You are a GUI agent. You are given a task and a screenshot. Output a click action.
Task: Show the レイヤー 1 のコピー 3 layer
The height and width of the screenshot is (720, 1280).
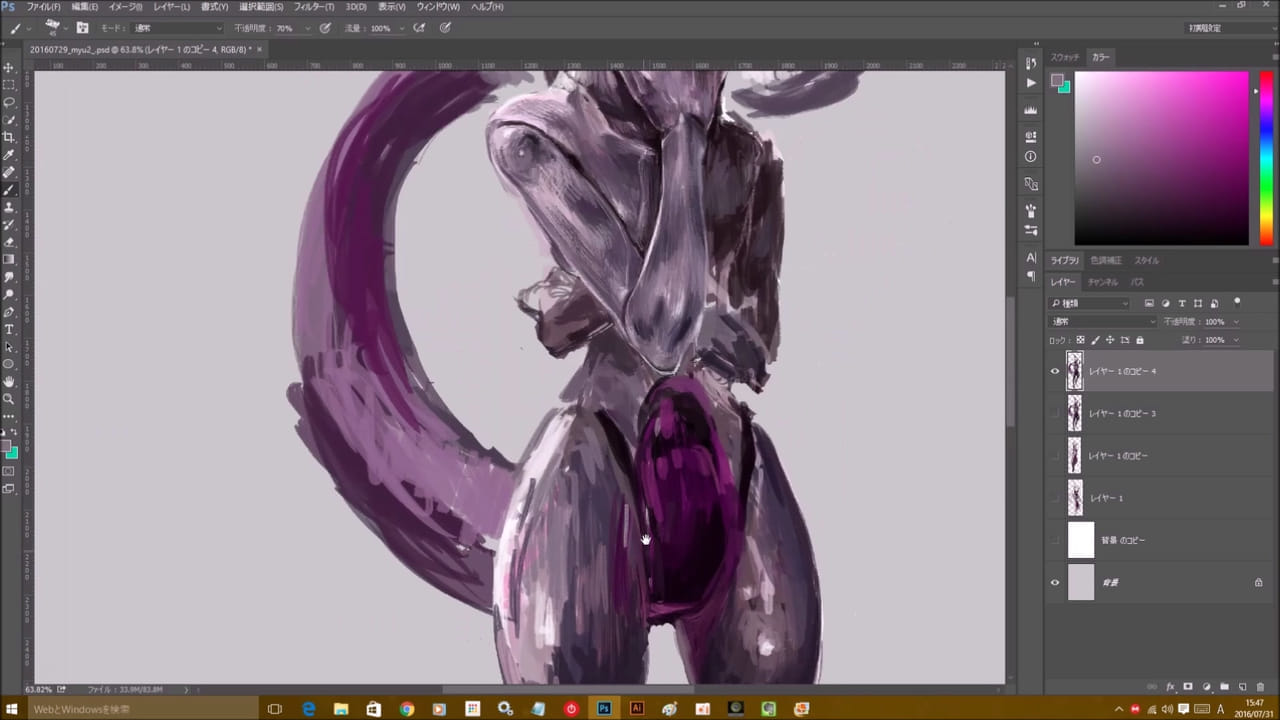click(x=1054, y=413)
